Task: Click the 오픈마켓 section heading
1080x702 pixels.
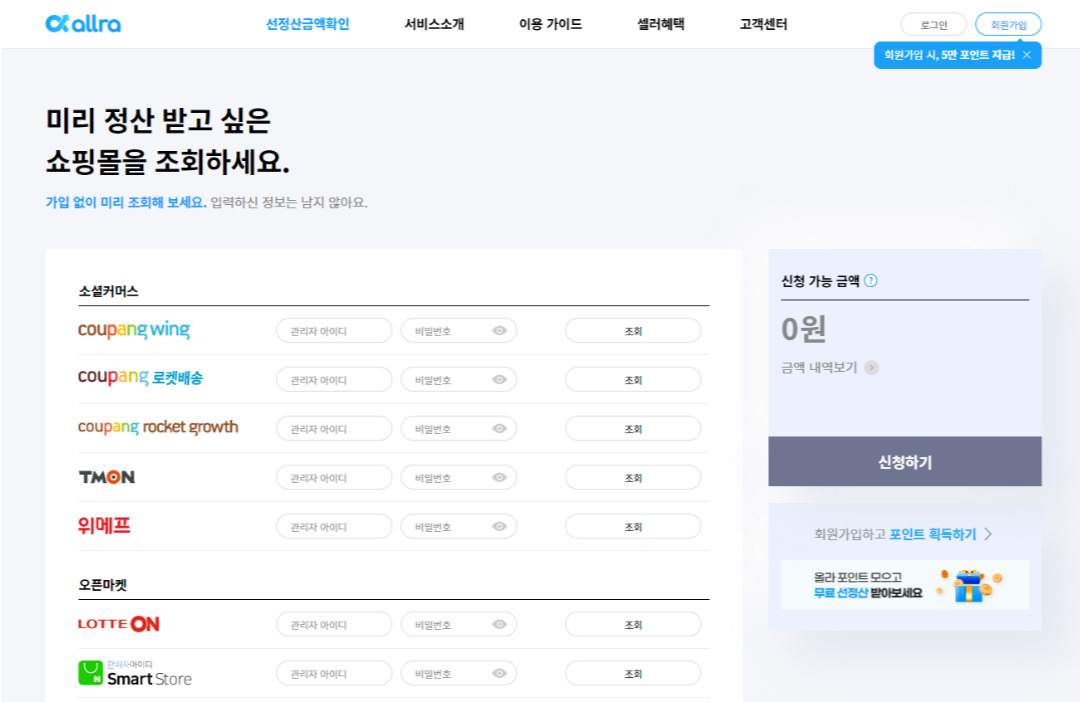Action: (x=103, y=585)
